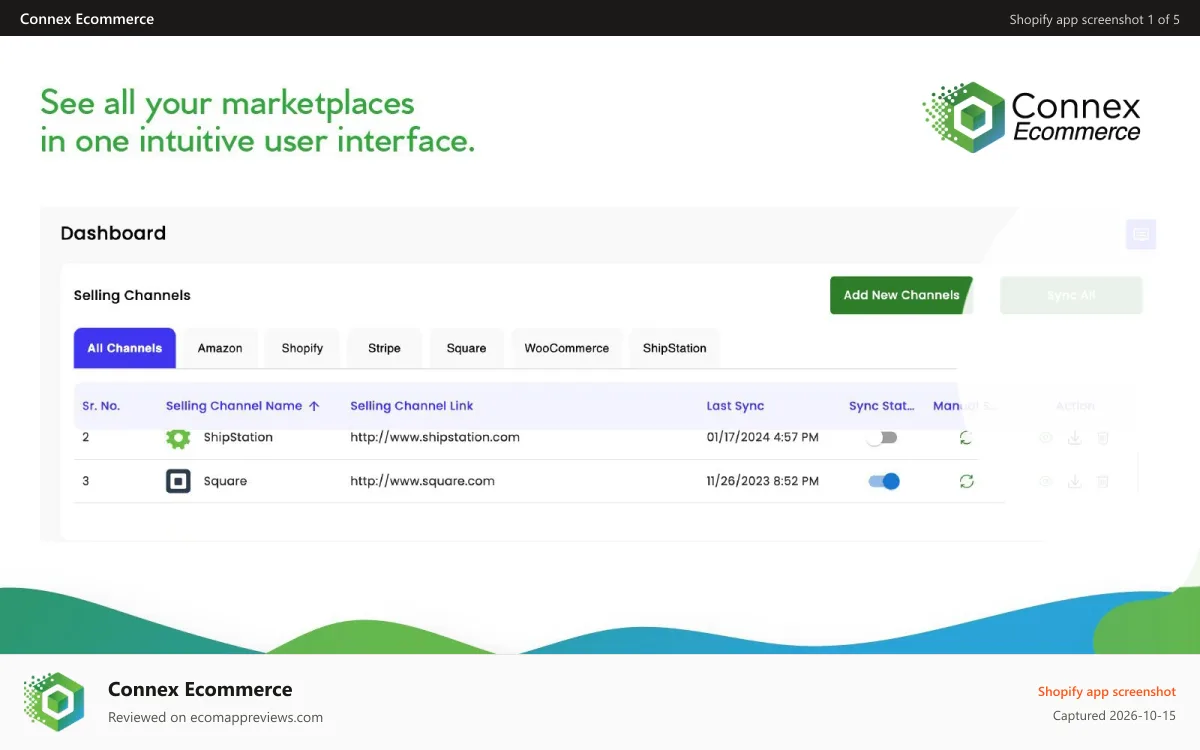This screenshot has height=750, width=1200.
Task: Click the Action column header
Action: 1075,406
